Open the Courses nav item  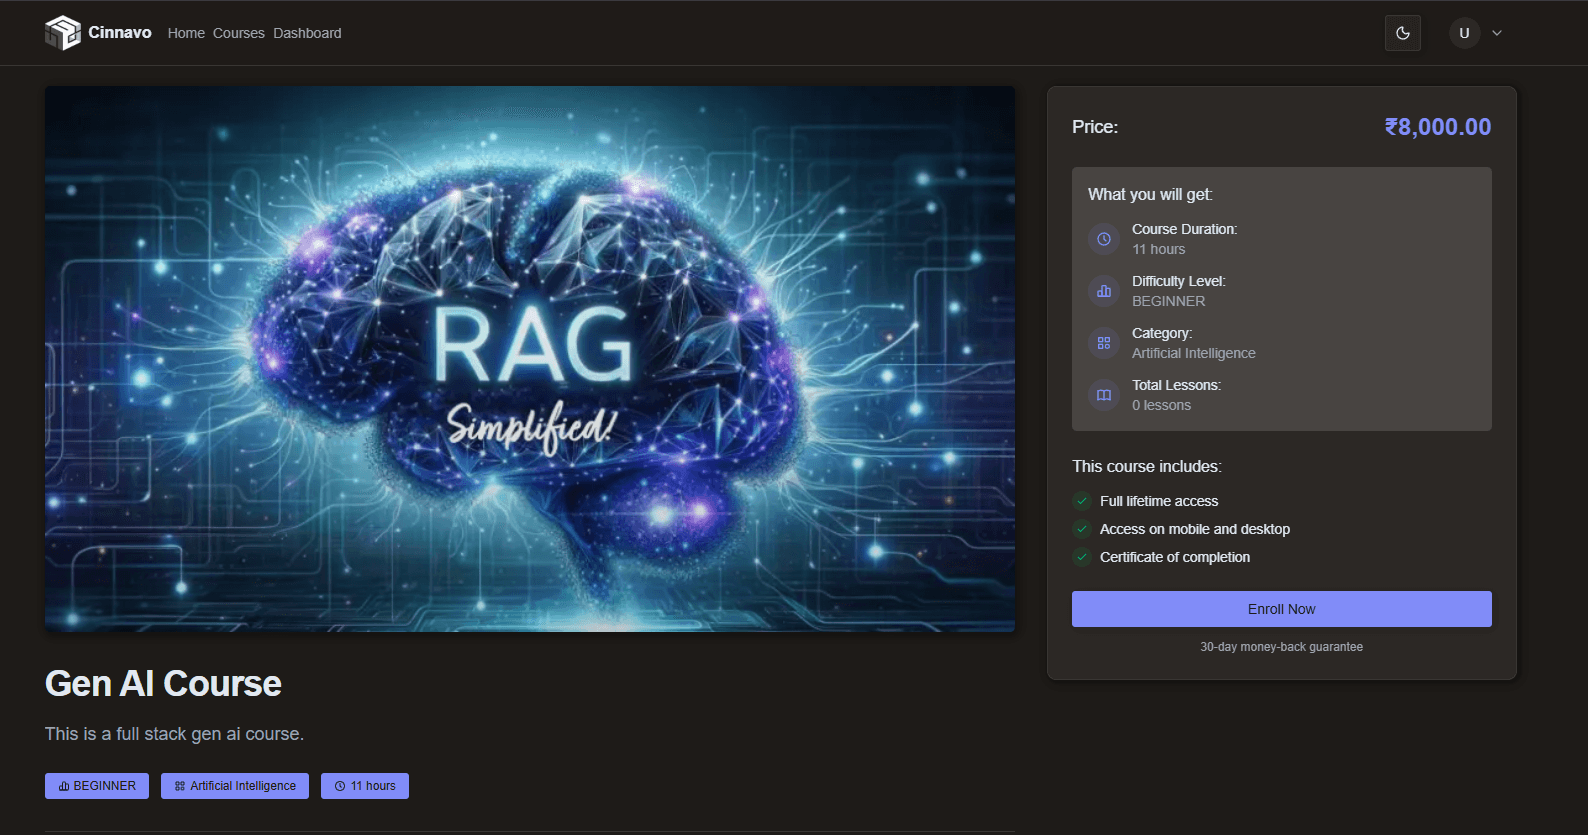coord(238,33)
